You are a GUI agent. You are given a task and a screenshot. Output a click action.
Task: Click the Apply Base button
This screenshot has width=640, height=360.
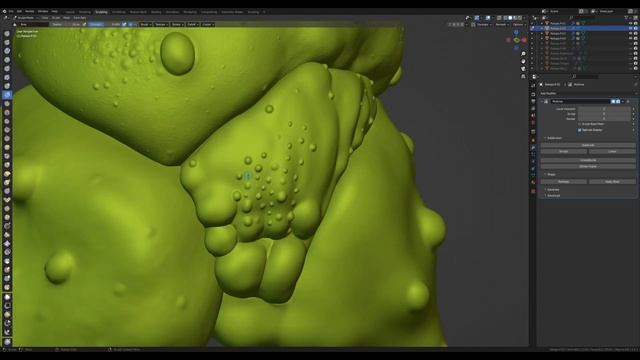612,182
